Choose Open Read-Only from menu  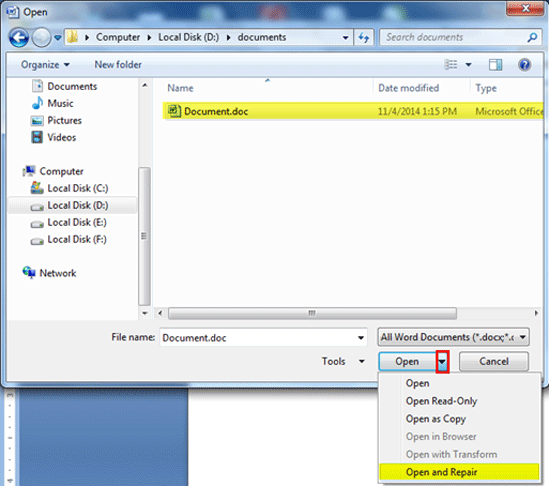(441, 401)
